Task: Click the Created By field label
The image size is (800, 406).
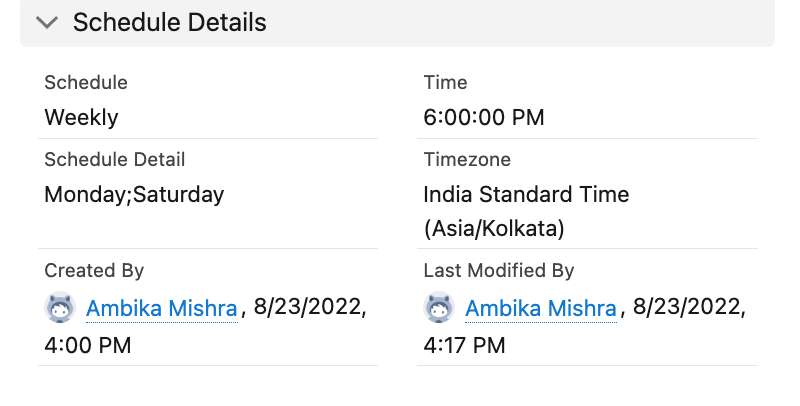Action: click(x=94, y=270)
